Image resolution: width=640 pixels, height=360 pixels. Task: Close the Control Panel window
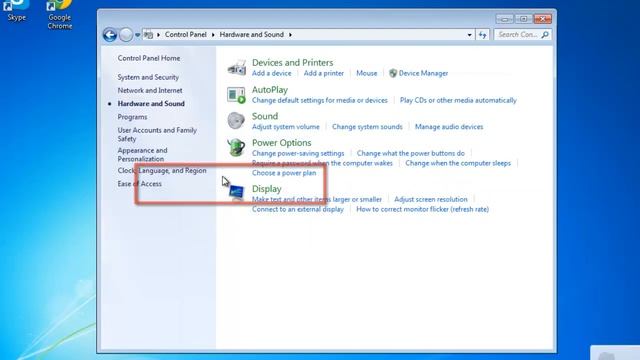[x=542, y=19]
